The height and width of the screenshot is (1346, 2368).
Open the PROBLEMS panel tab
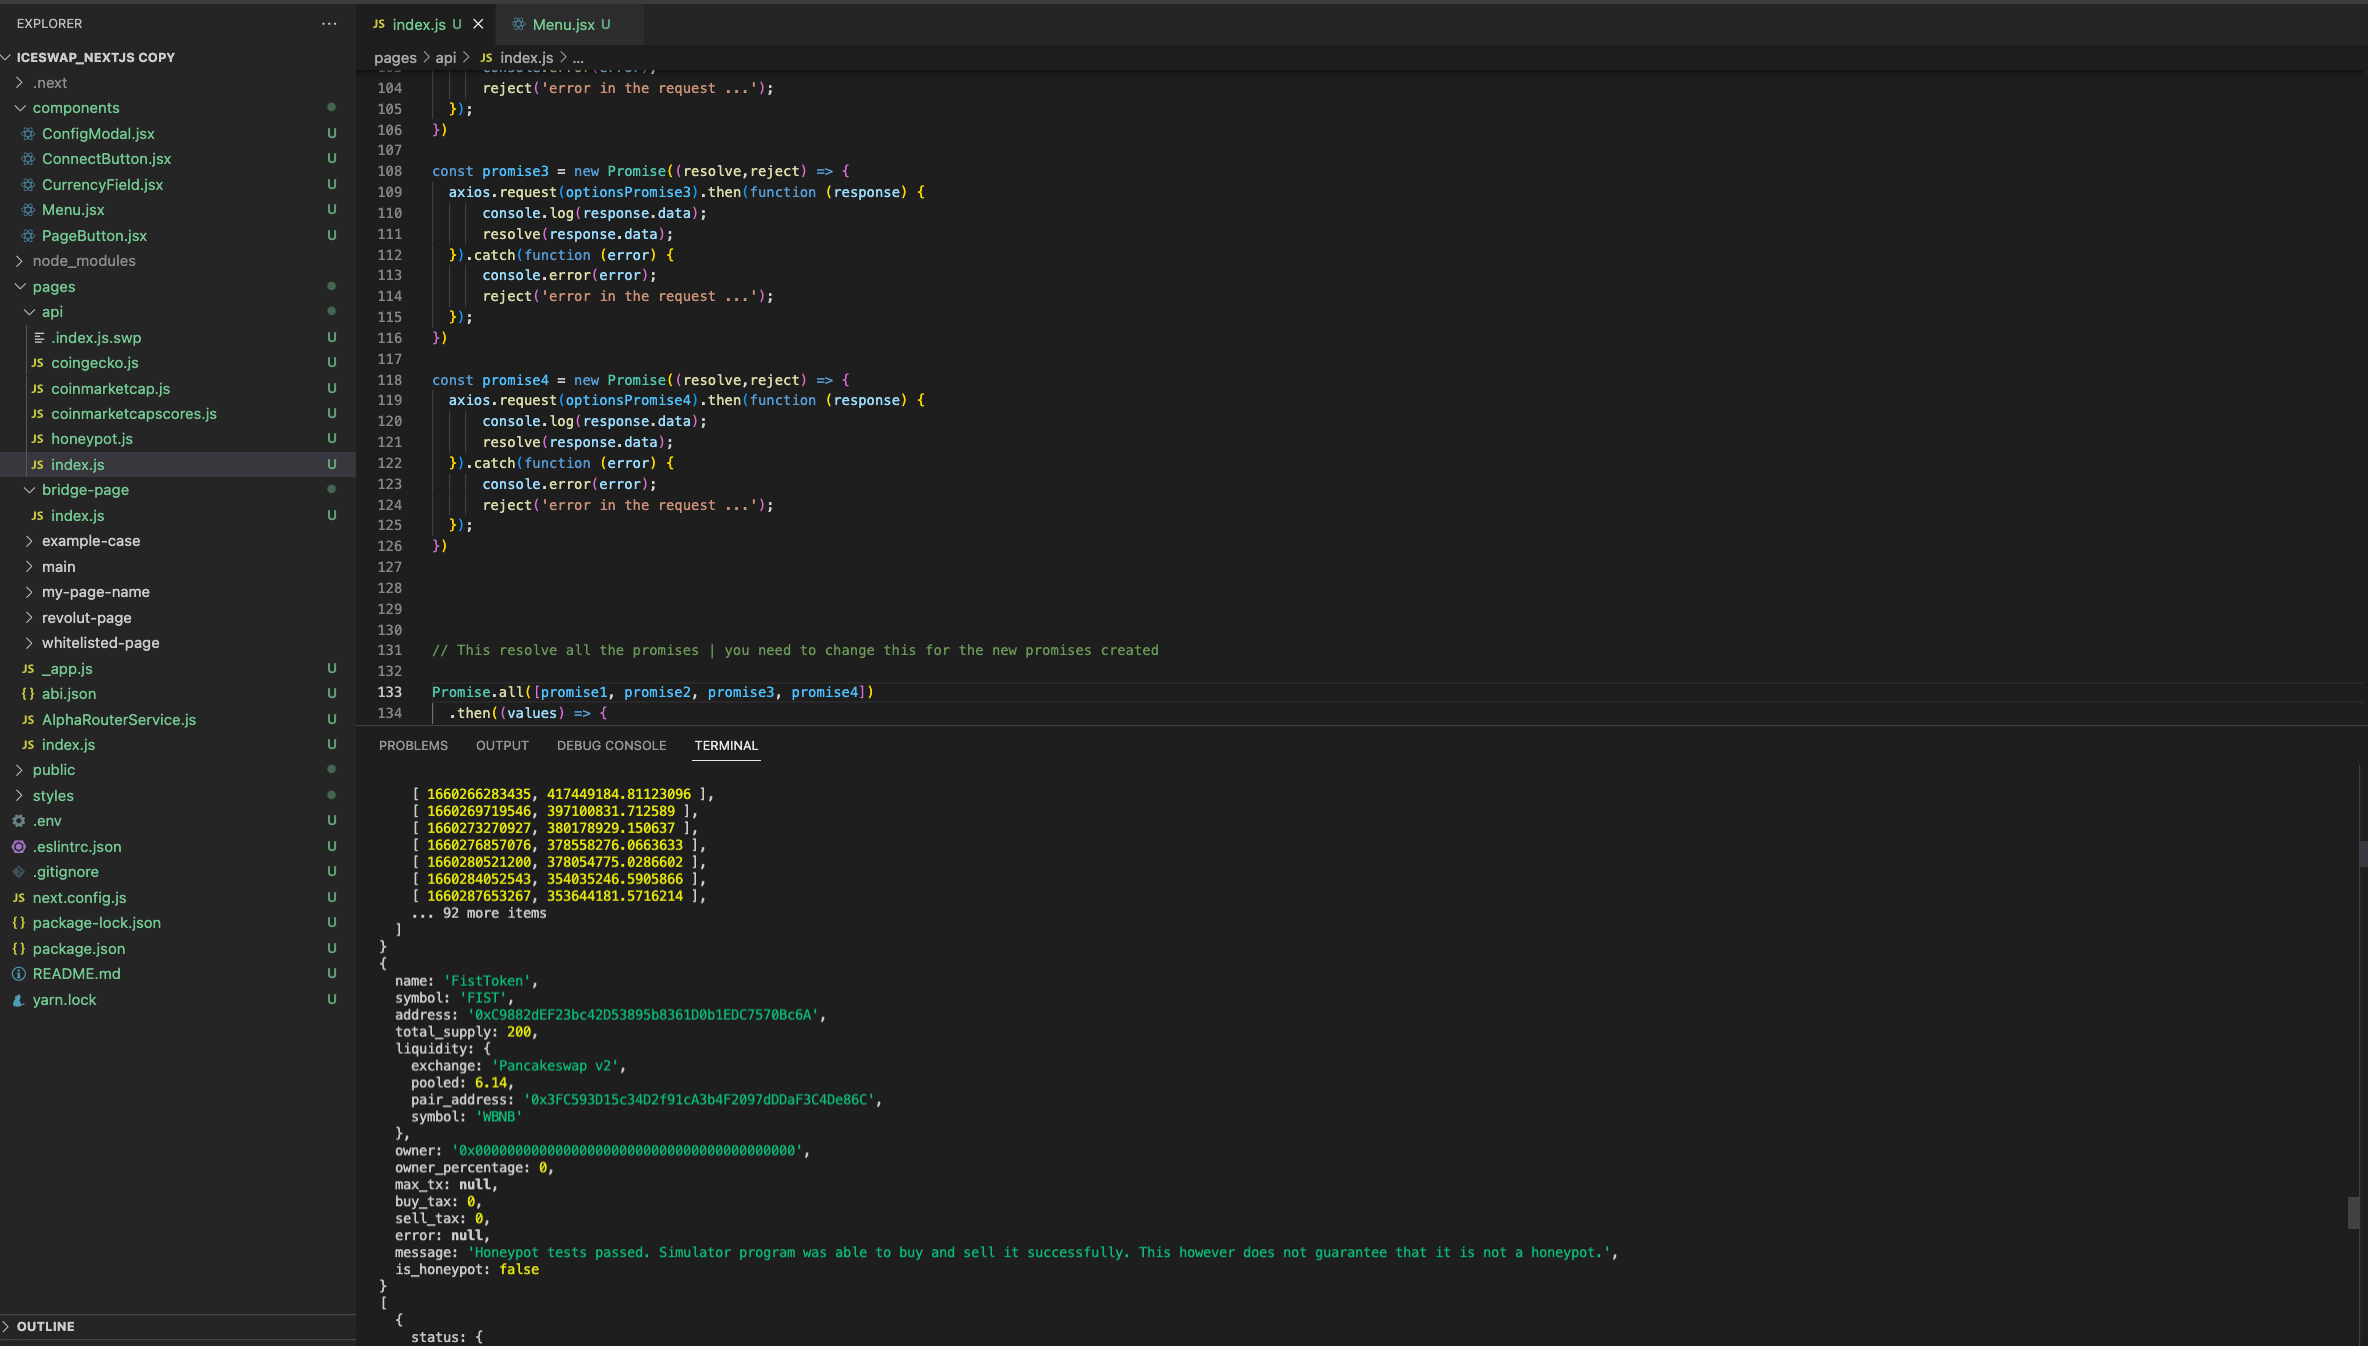click(x=413, y=746)
